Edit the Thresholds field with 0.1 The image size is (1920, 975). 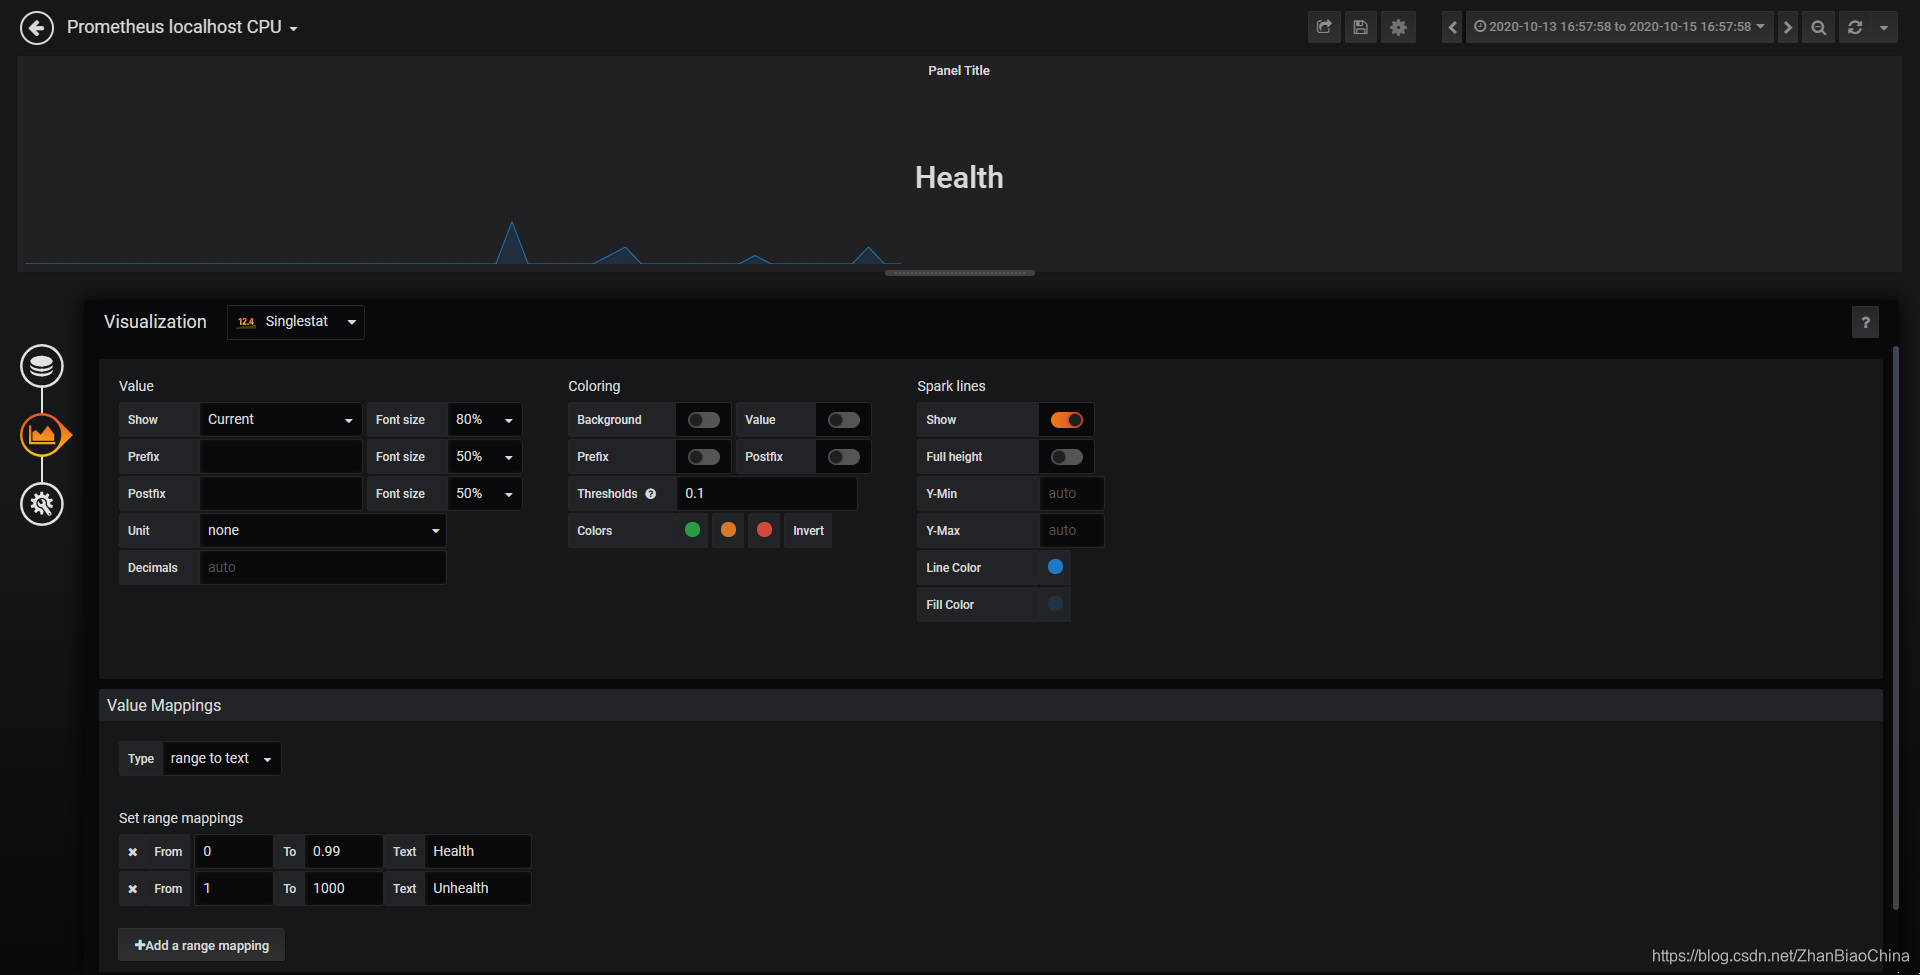[x=766, y=494]
